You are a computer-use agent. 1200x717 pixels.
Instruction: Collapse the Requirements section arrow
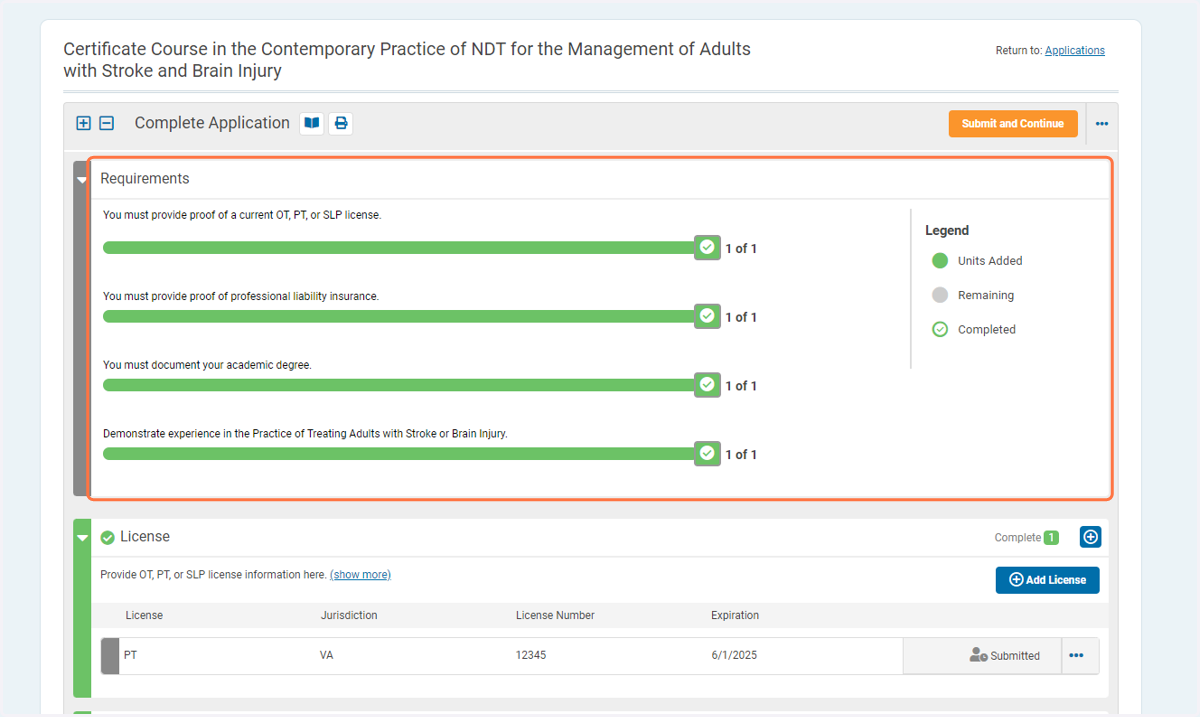(82, 180)
